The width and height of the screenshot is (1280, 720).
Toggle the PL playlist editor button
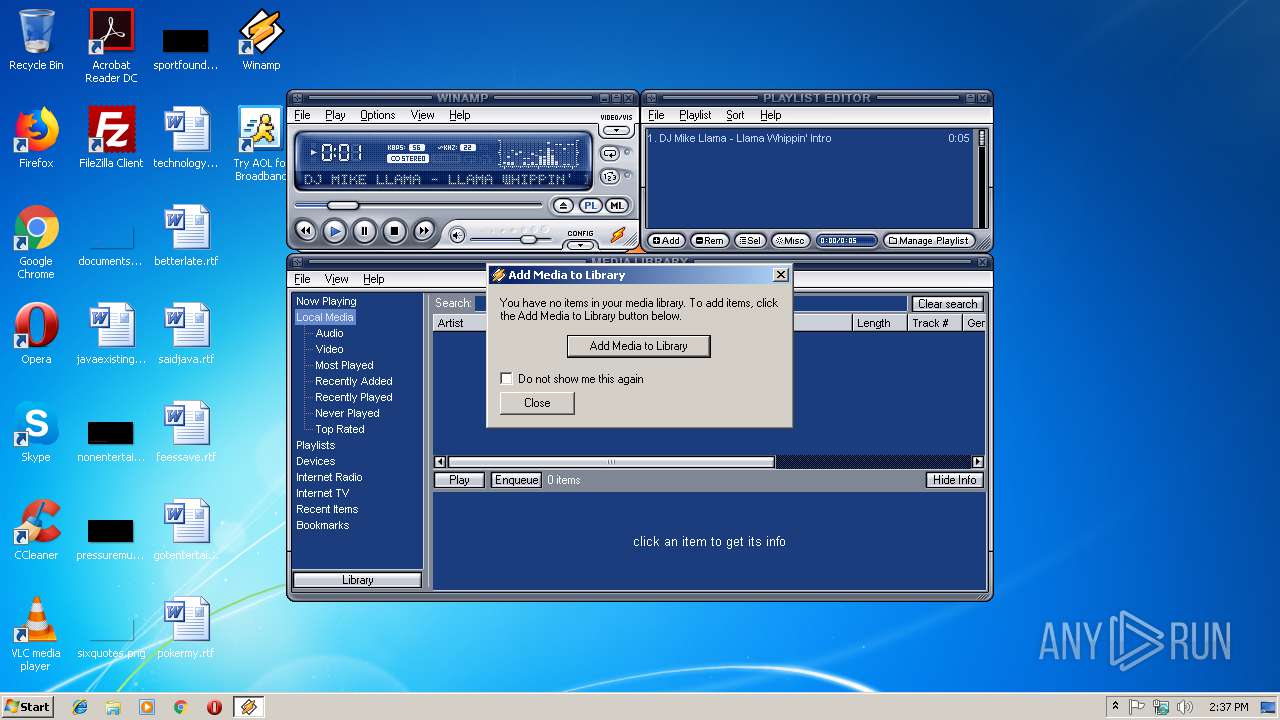[591, 206]
